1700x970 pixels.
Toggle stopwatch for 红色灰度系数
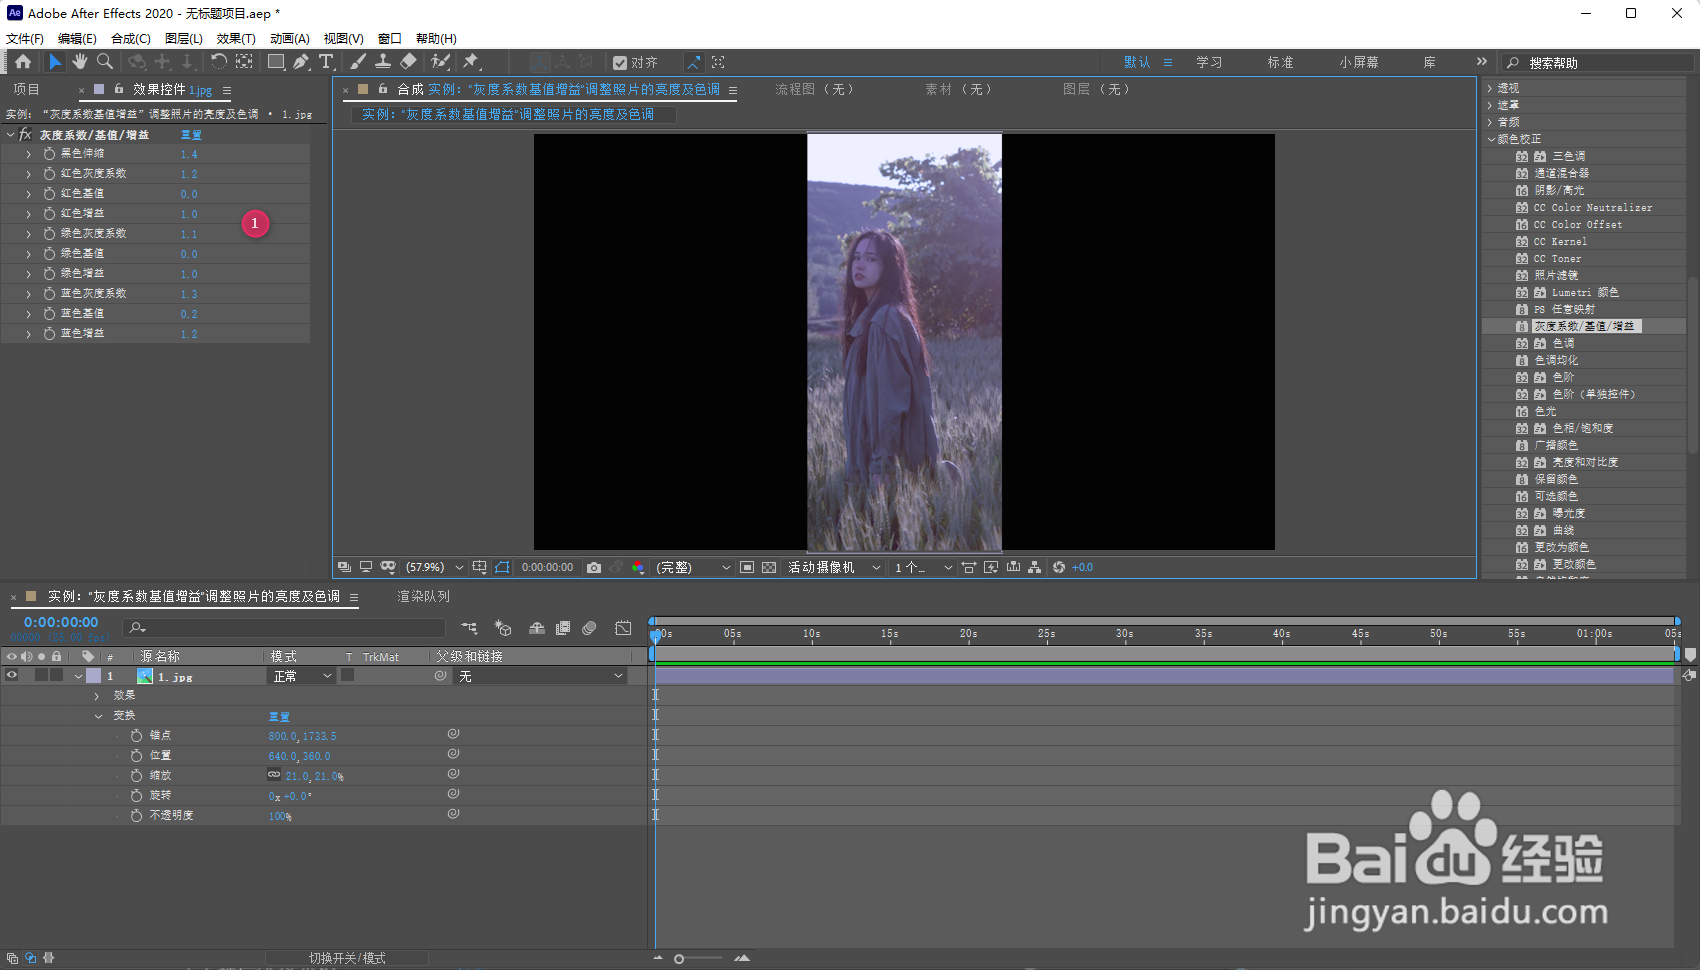[x=49, y=174]
